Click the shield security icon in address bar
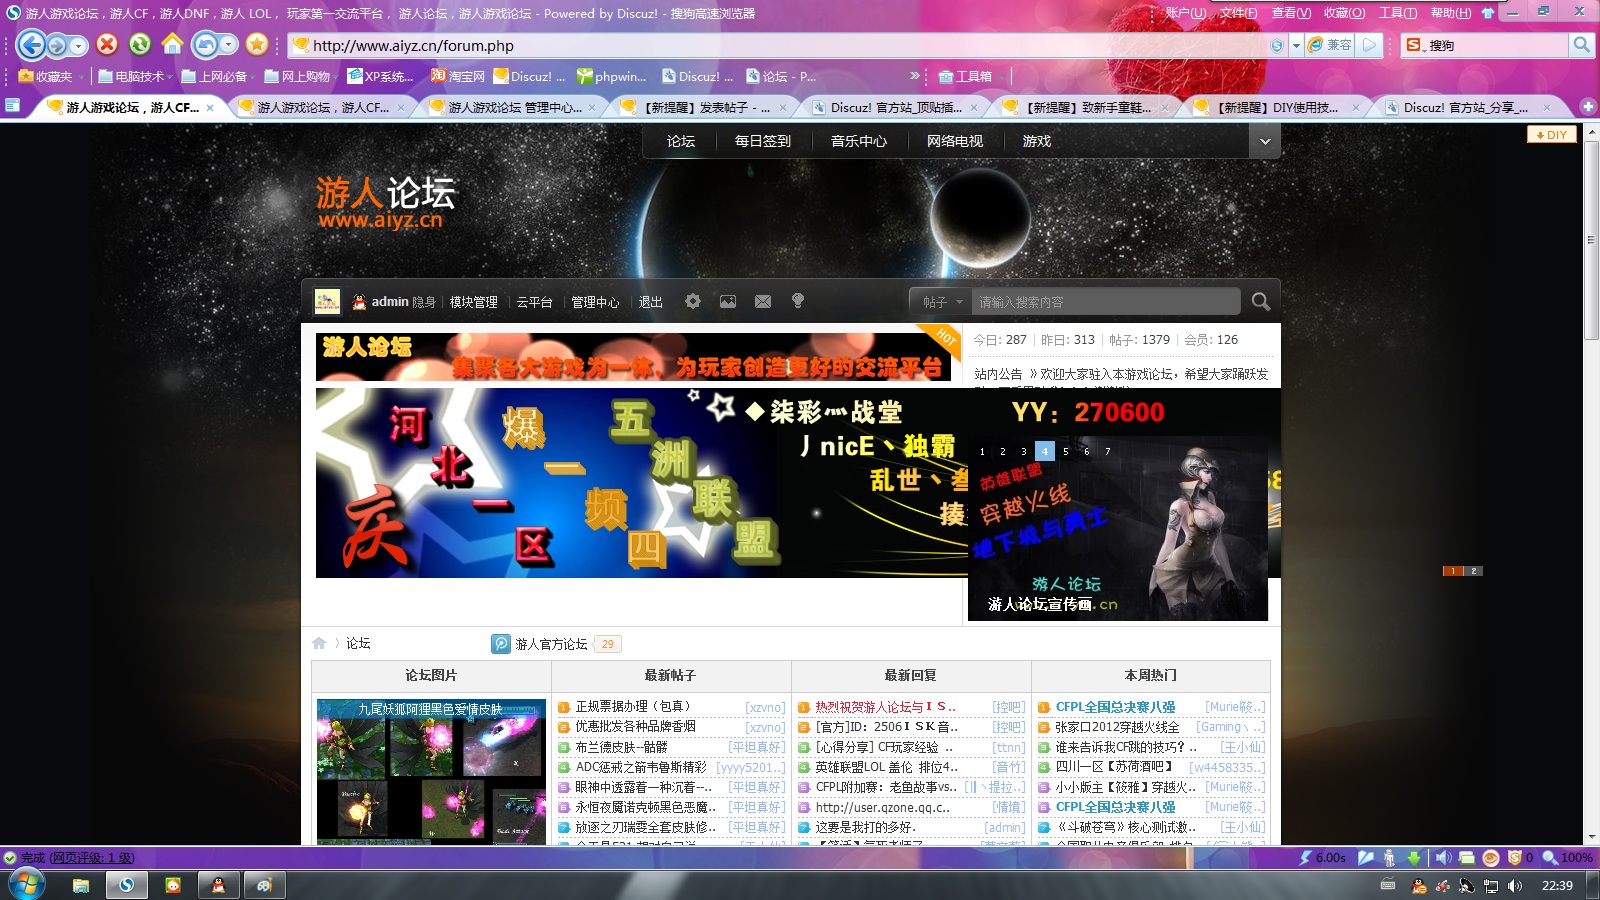The width and height of the screenshot is (1600, 900). pos(1277,45)
